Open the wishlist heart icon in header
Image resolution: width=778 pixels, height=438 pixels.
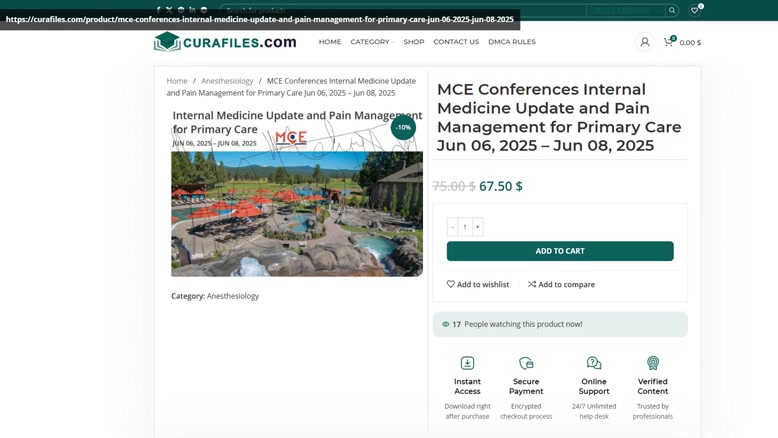(x=695, y=10)
